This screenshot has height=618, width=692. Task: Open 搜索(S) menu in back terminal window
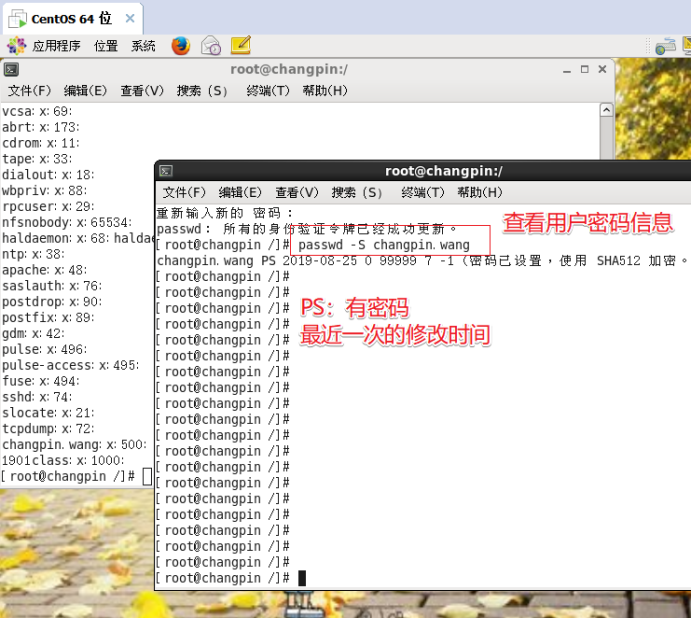point(202,90)
